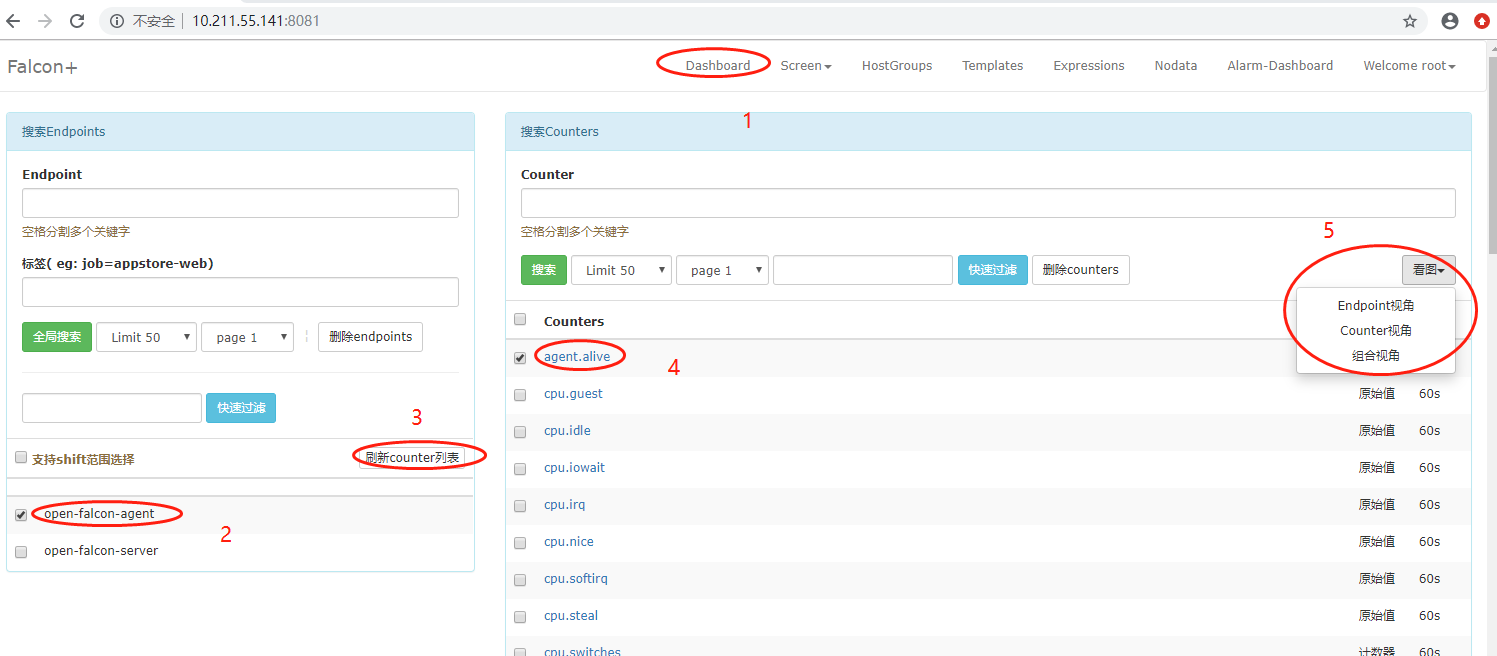Screen dimensions: 1497x656
Task: Click the green 全局搜索 button
Action: (56, 338)
